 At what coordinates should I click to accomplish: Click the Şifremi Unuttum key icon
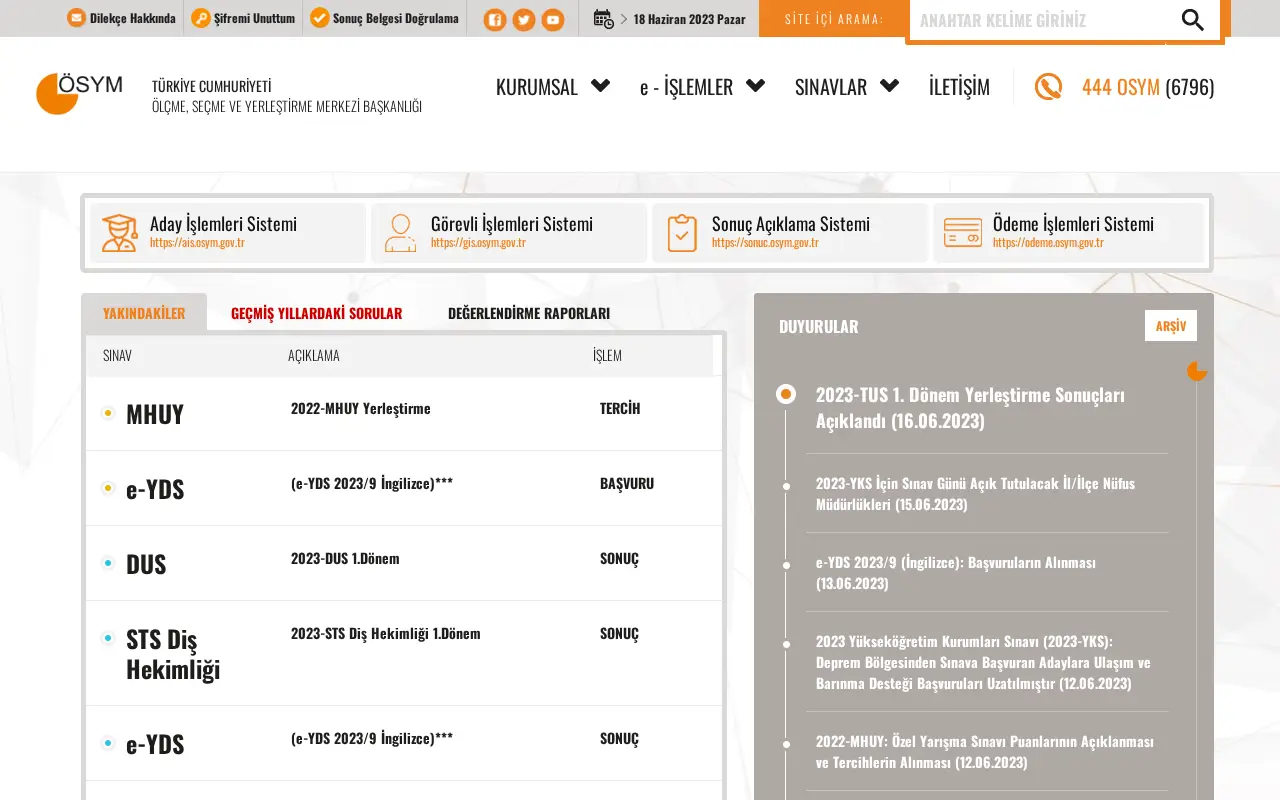tap(201, 18)
